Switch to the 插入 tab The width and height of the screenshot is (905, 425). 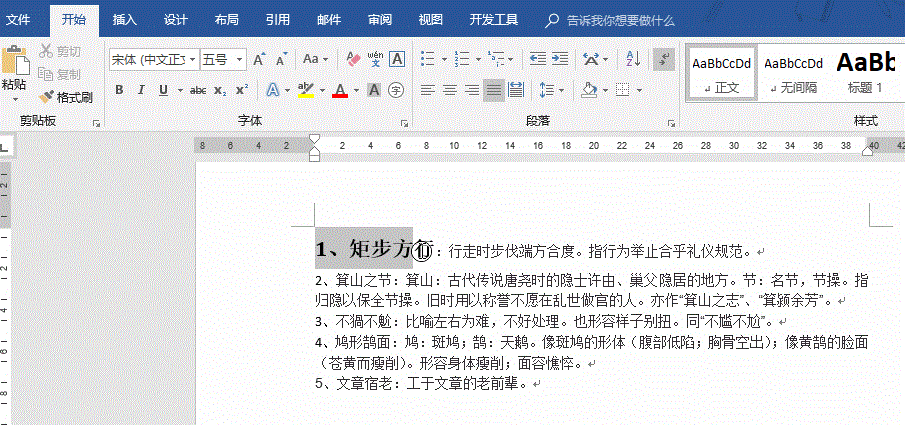tap(125, 20)
